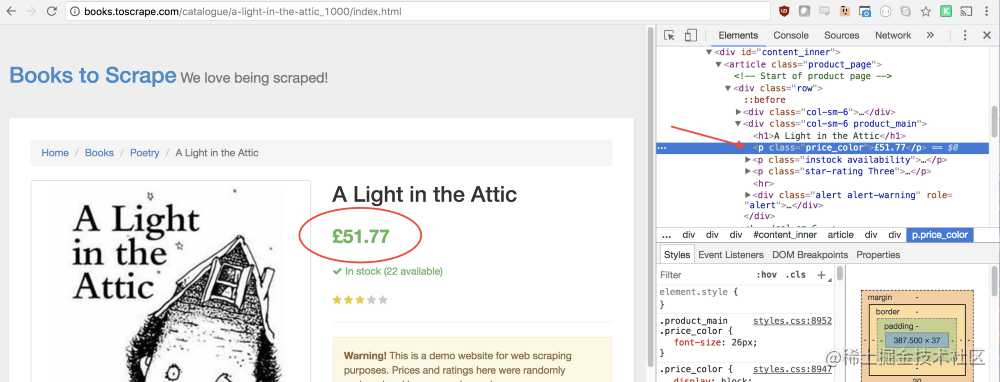Toggle the device toolbar in DevTools
This screenshot has height=382, width=1000.
(x=691, y=36)
